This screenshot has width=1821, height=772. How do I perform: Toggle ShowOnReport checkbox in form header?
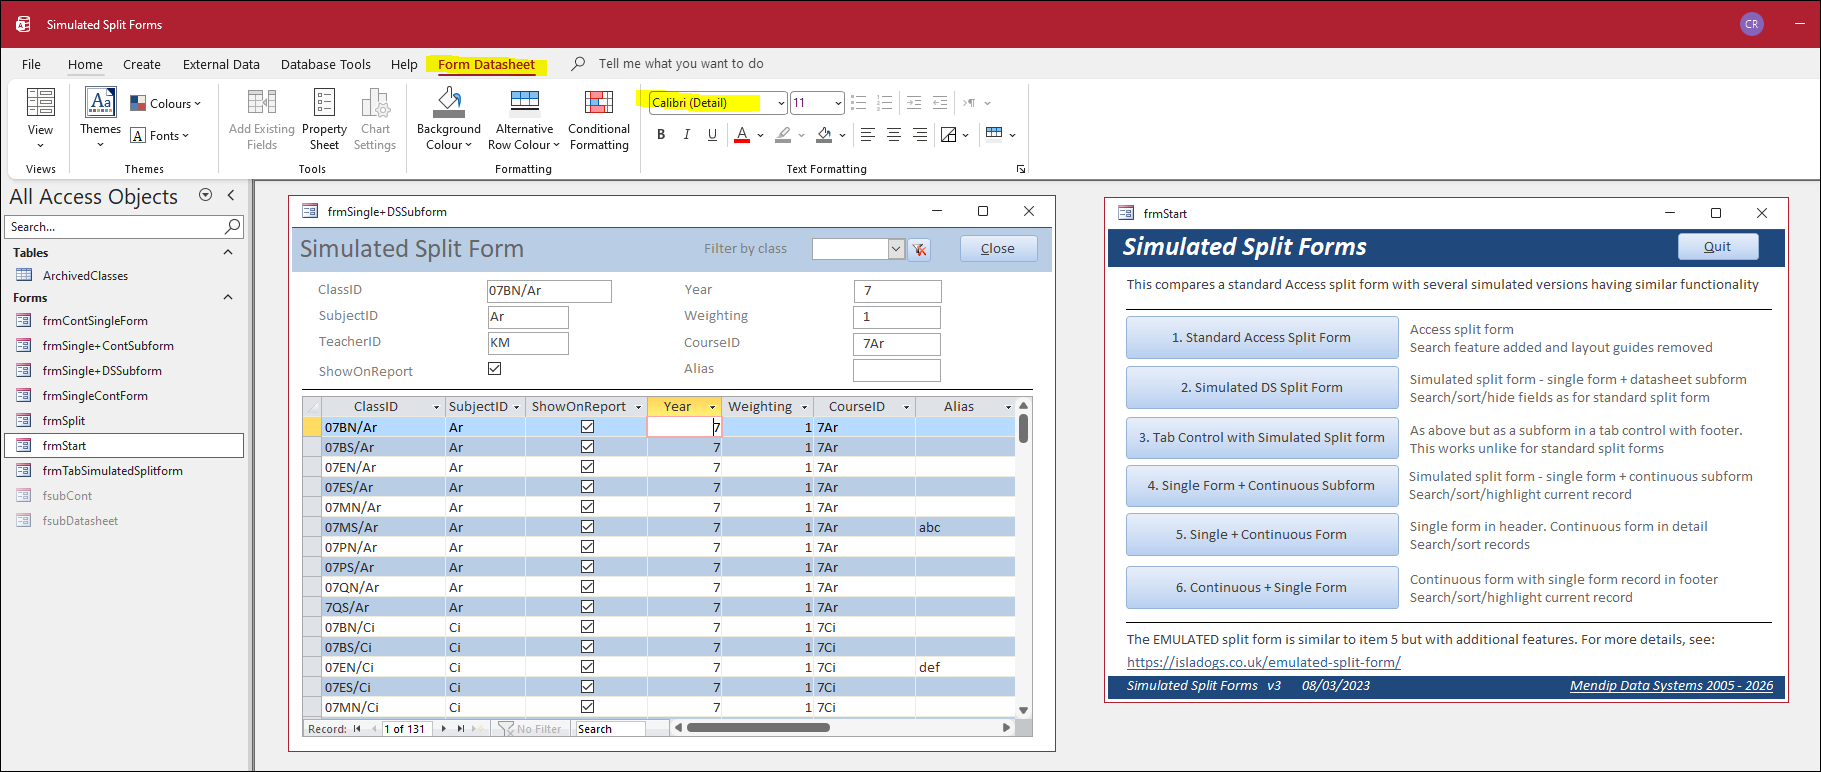click(x=494, y=369)
